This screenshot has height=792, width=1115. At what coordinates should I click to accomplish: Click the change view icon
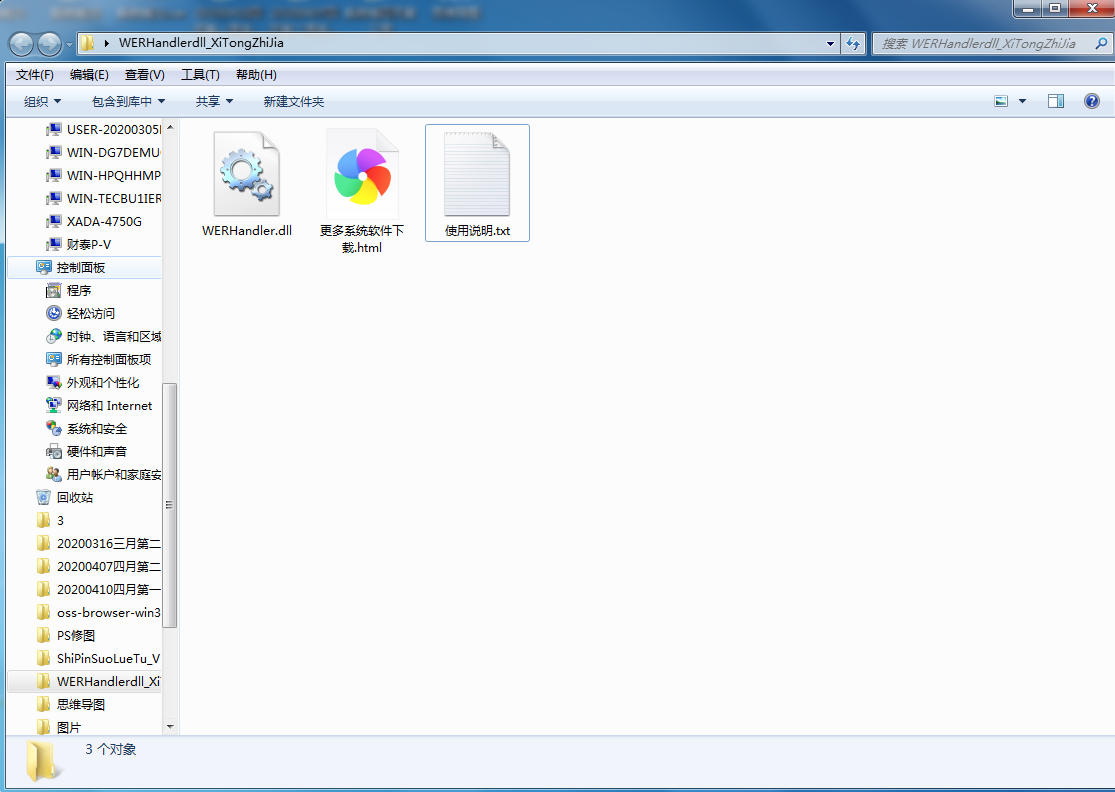[x=1001, y=102]
